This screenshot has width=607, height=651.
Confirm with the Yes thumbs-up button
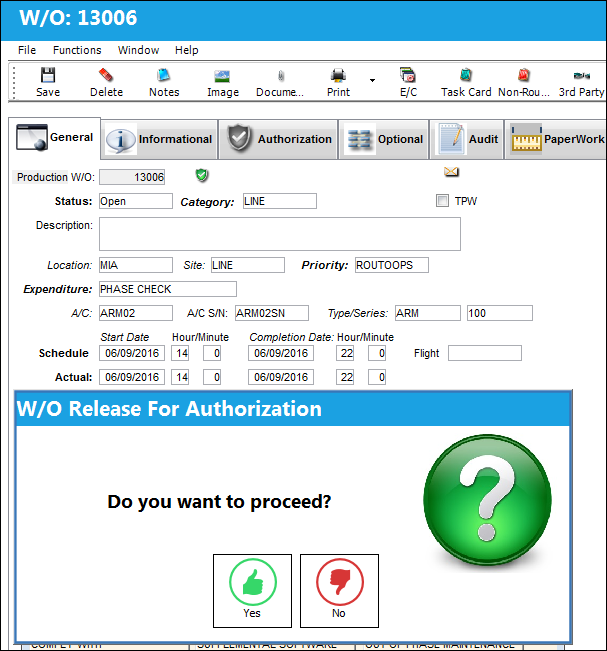click(252, 591)
